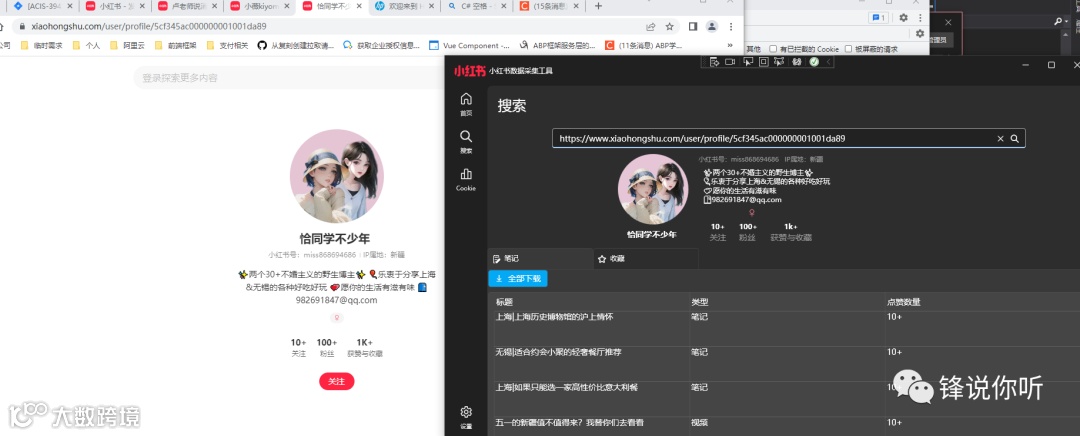Click the live visual tree debug icon
1080x436 pixels.
click(714, 62)
